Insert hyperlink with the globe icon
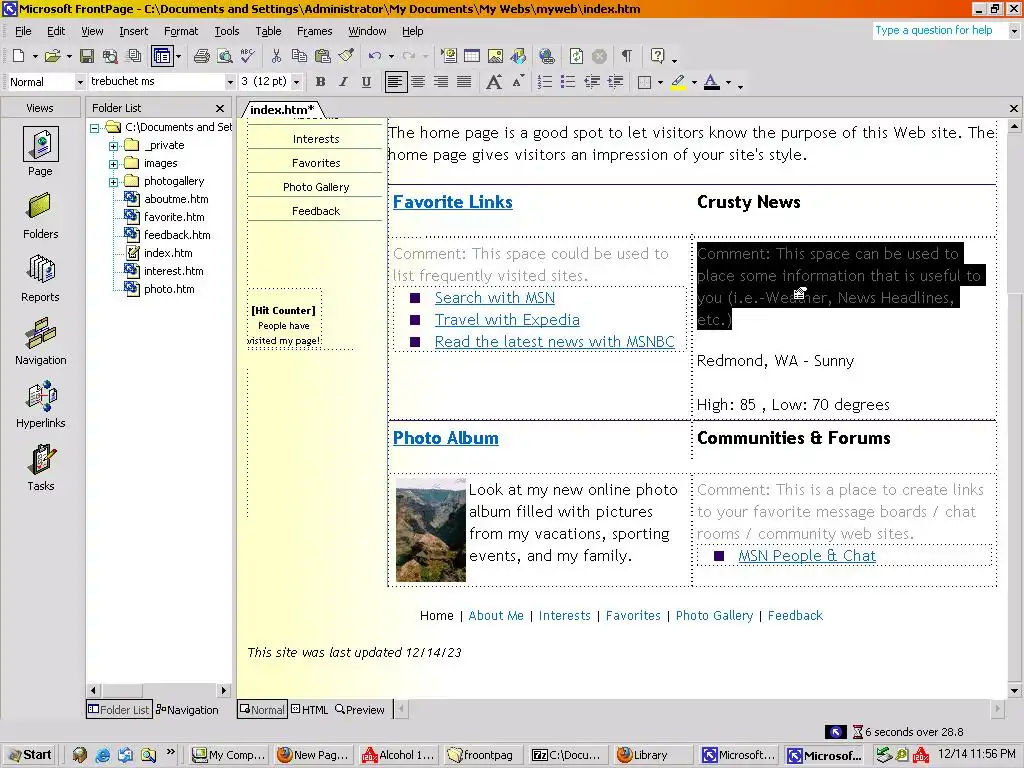 547,56
